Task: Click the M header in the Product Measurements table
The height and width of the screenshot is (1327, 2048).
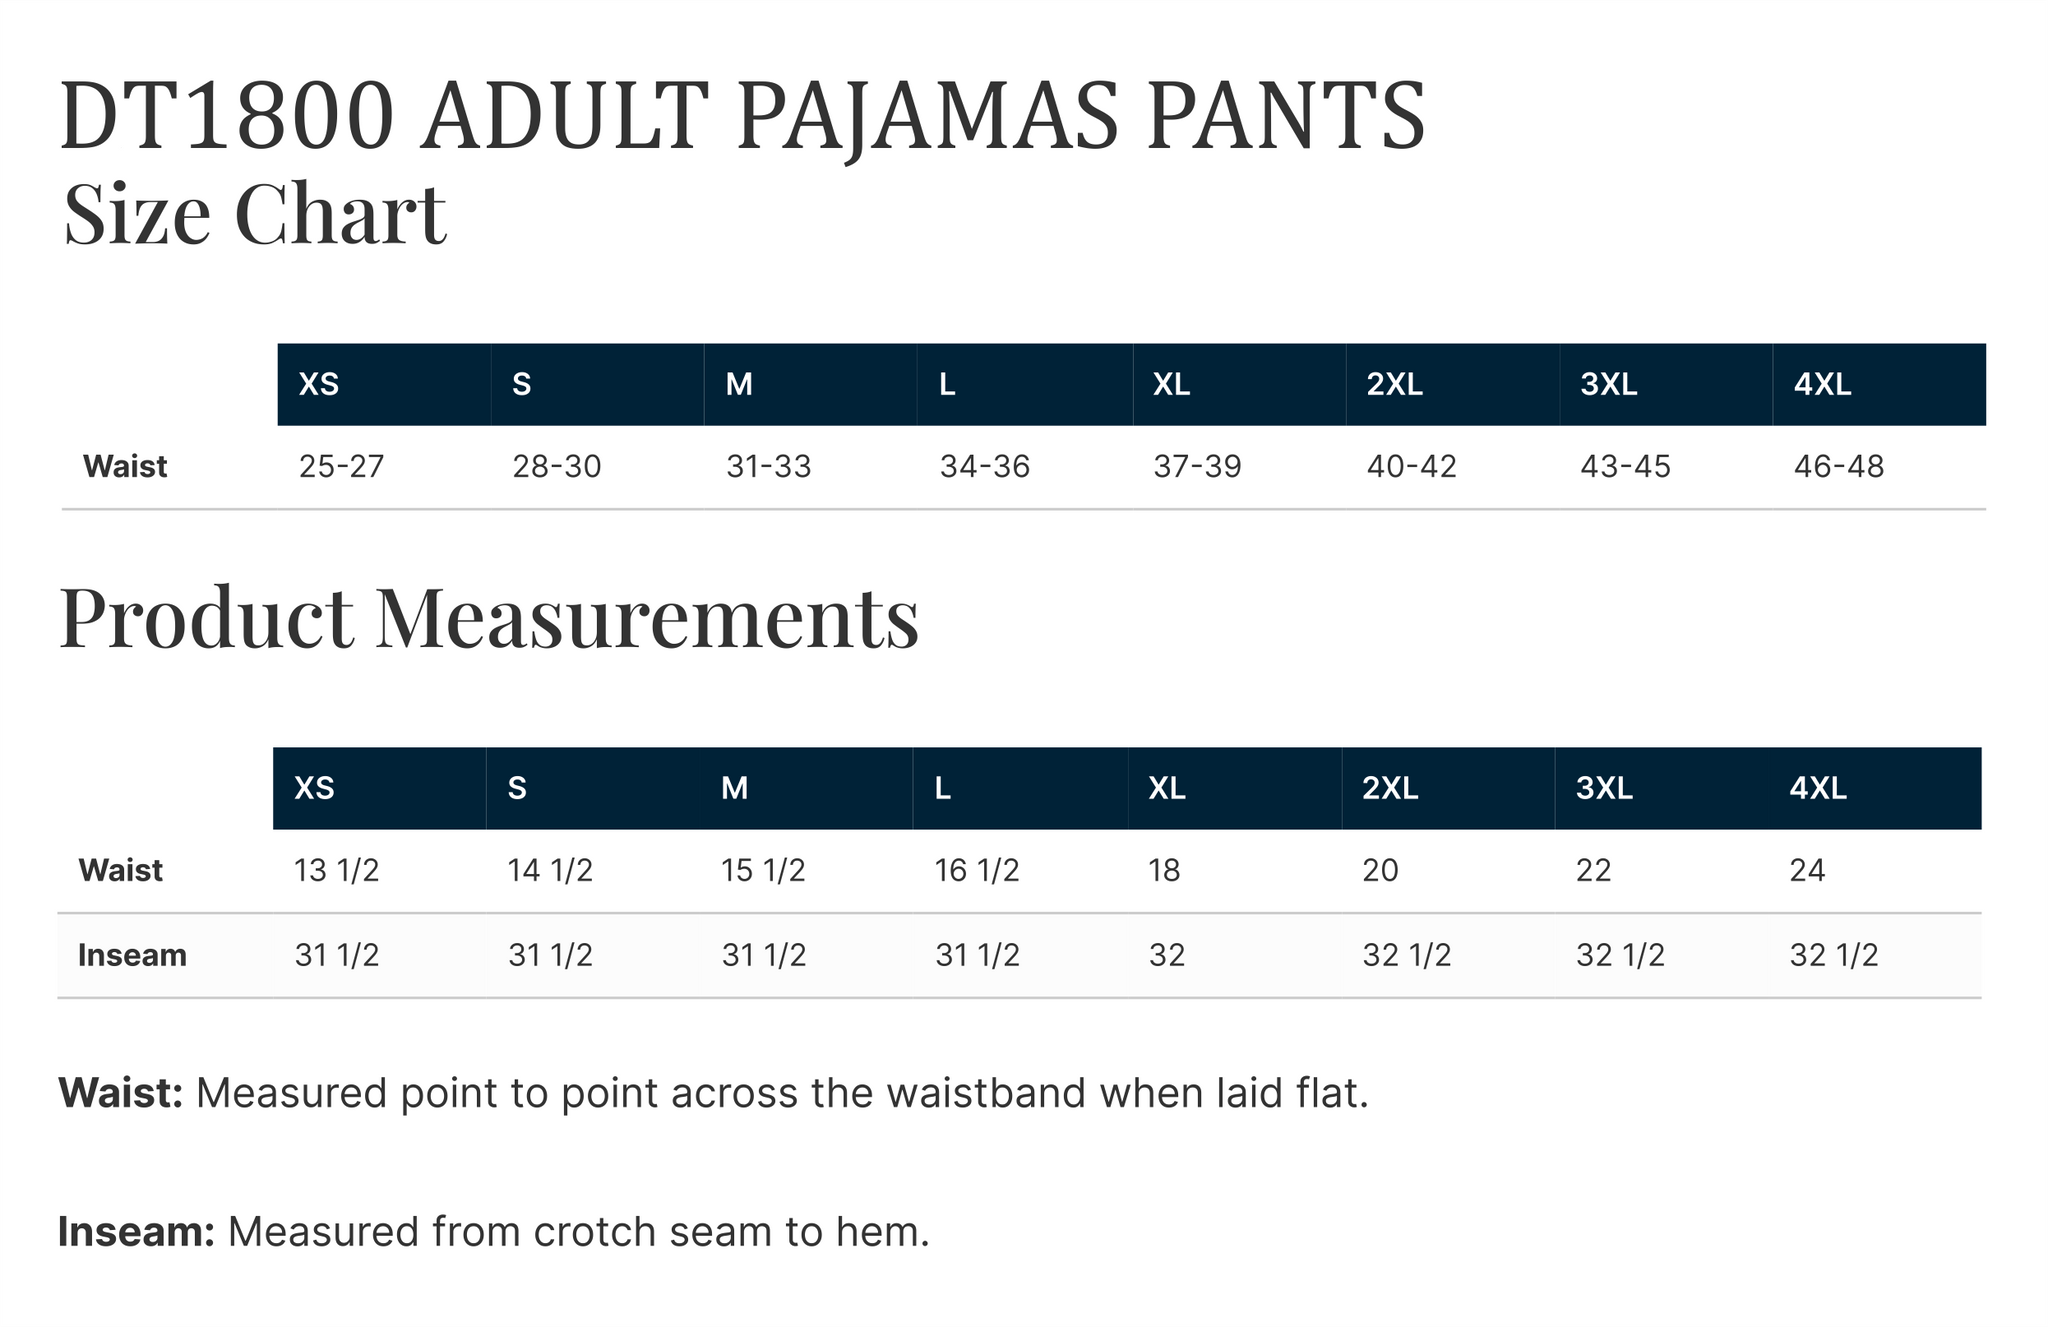Action: [735, 789]
